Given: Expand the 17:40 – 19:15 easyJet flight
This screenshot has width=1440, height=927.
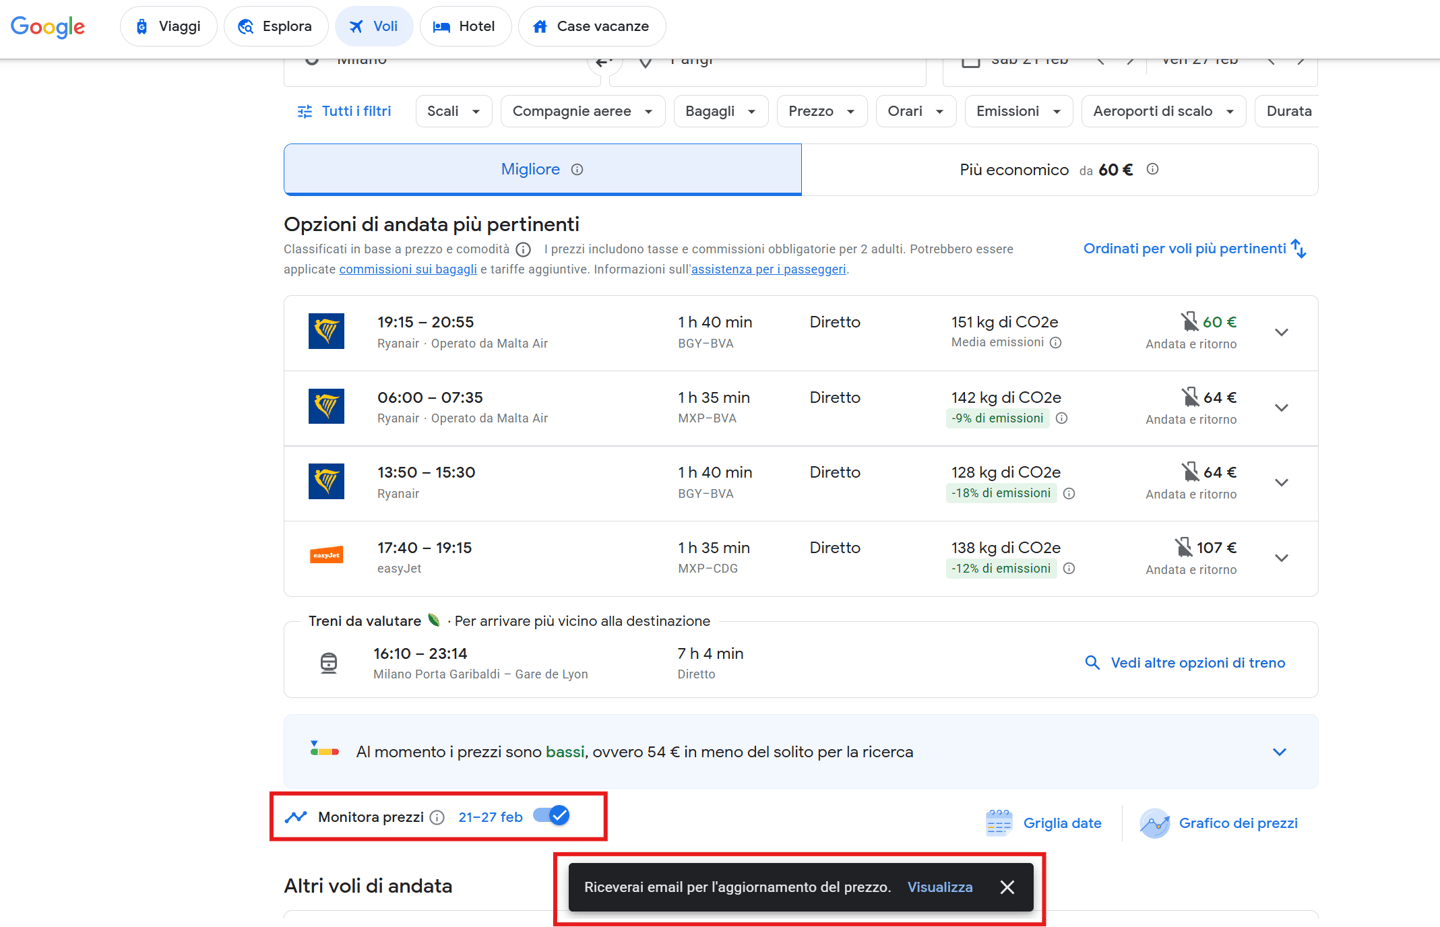Looking at the screenshot, I should (x=1281, y=558).
